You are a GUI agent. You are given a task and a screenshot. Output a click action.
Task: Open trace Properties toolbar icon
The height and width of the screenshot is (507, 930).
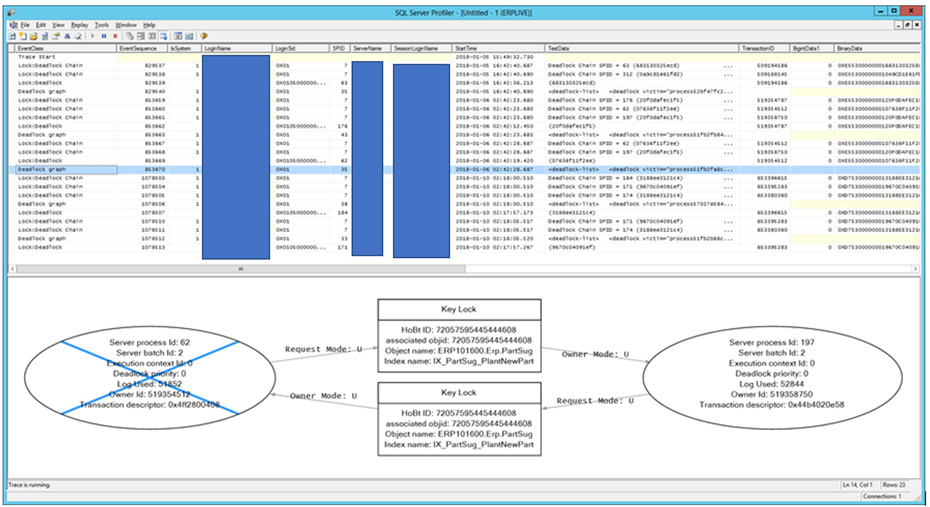click(56, 36)
